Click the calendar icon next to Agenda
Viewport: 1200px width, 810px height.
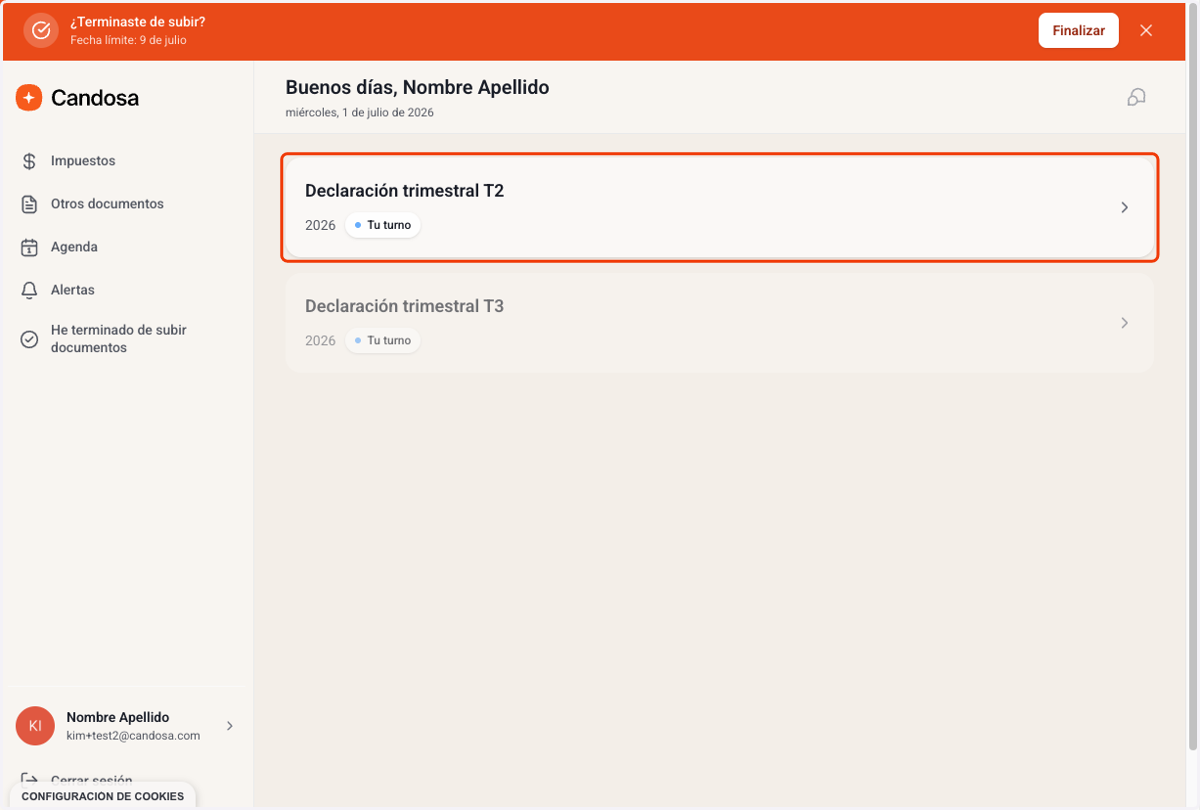click(x=30, y=247)
